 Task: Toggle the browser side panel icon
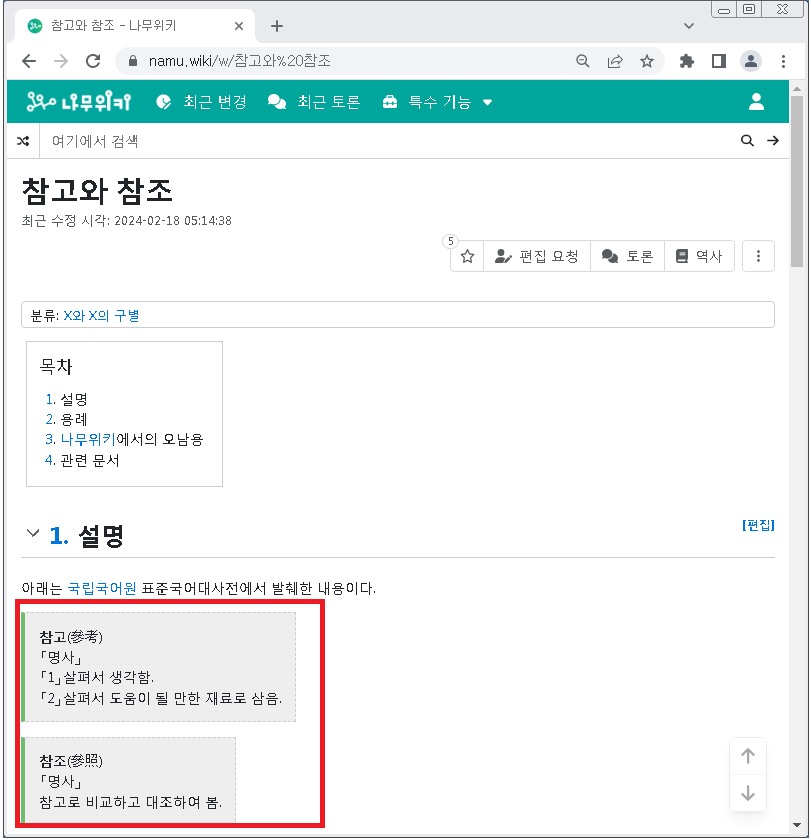click(x=717, y=61)
